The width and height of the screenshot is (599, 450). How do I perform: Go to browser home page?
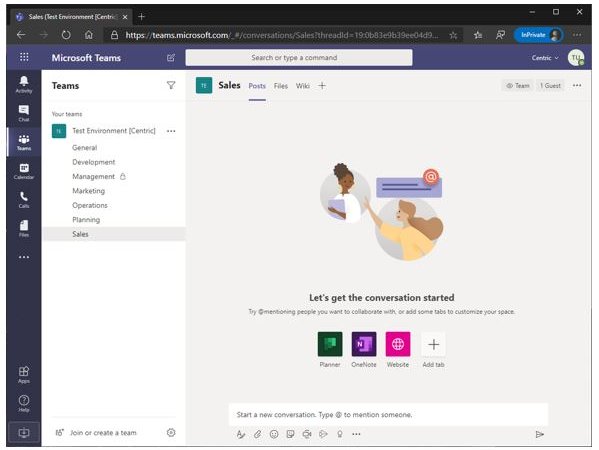[89, 35]
